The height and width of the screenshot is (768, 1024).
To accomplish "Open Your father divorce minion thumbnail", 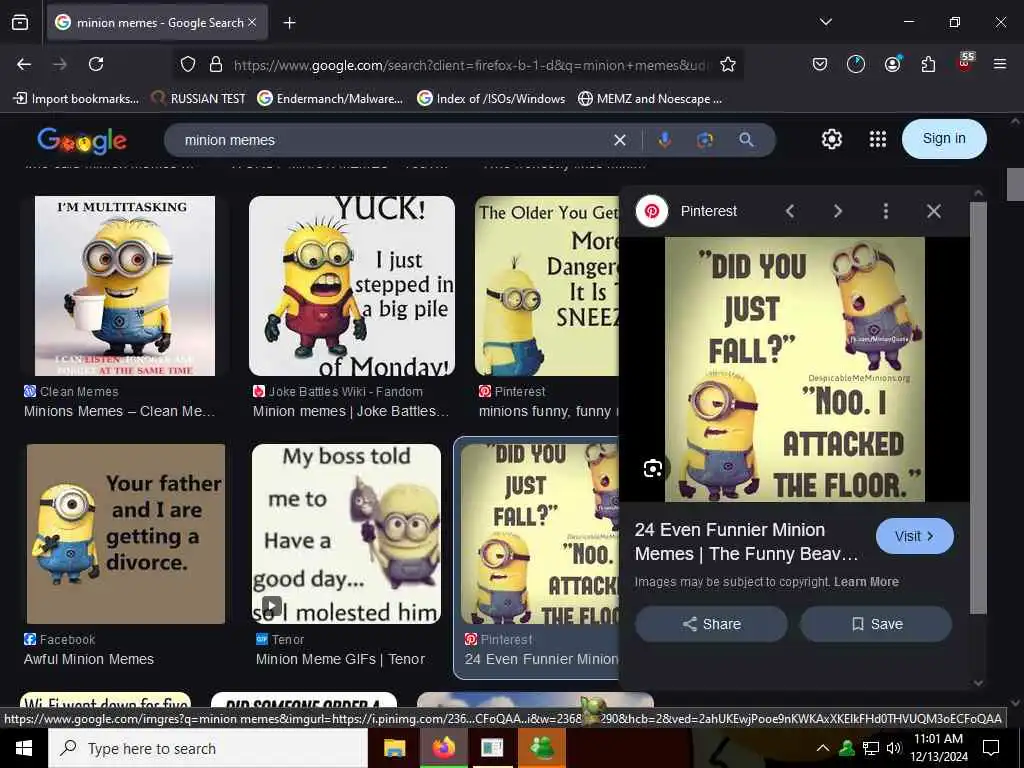I will (x=125, y=534).
